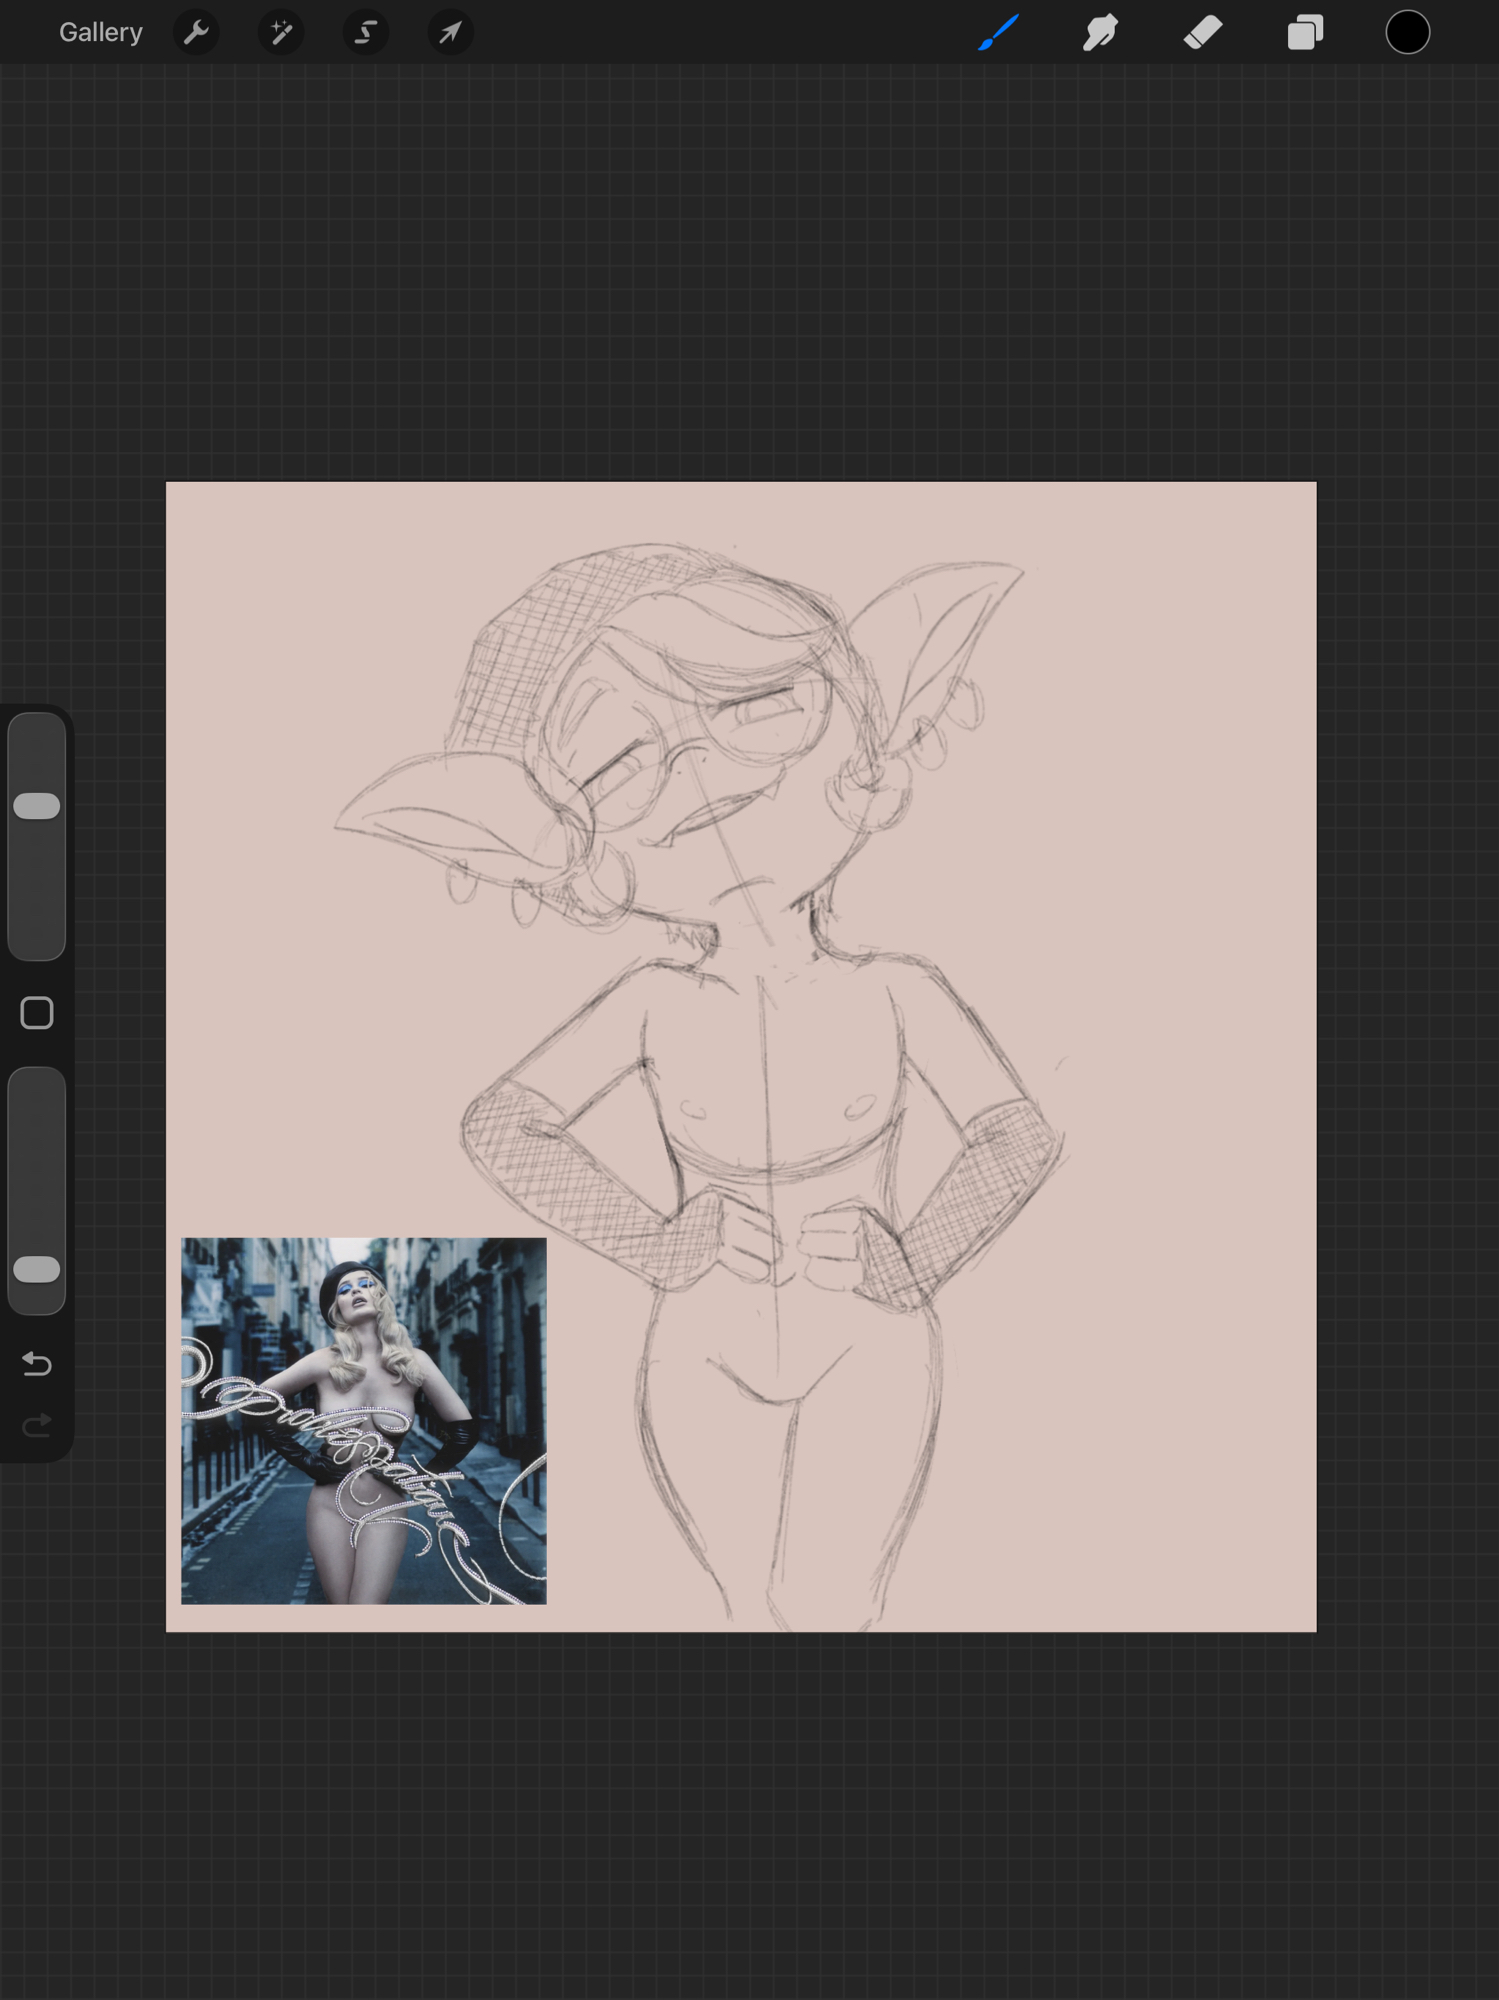Viewport: 1499px width, 2000px height.
Task: Open the Adjustments magic wand menu
Action: [x=281, y=33]
